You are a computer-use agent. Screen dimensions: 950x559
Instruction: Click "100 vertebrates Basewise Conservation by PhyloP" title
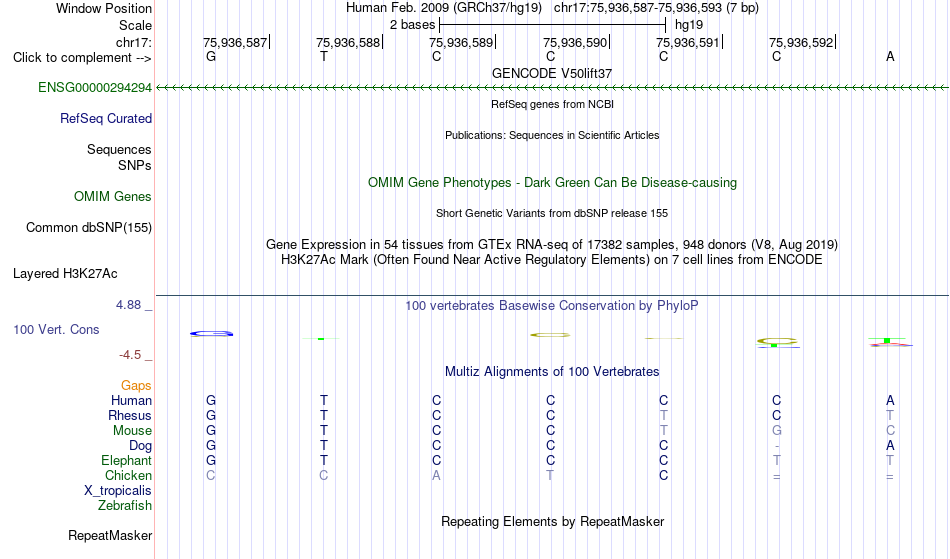pyautogui.click(x=552, y=306)
